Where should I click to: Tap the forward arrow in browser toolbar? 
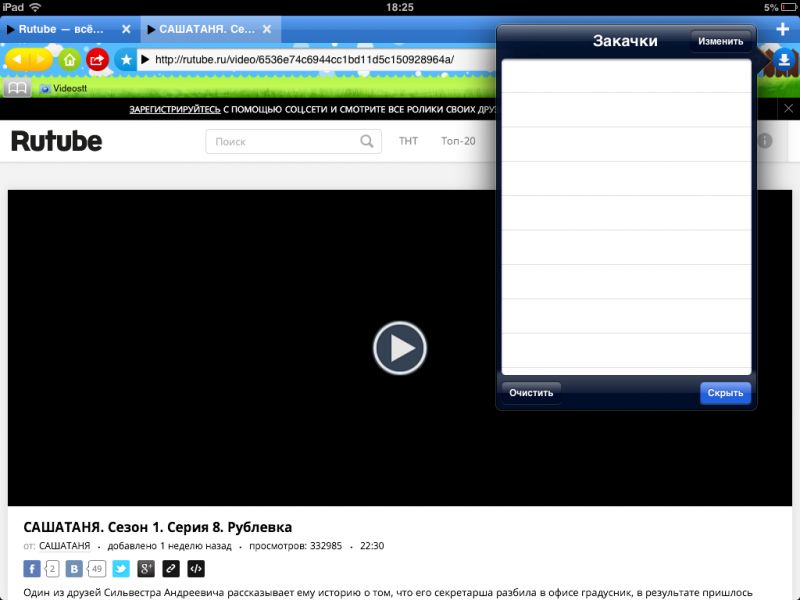point(40,60)
